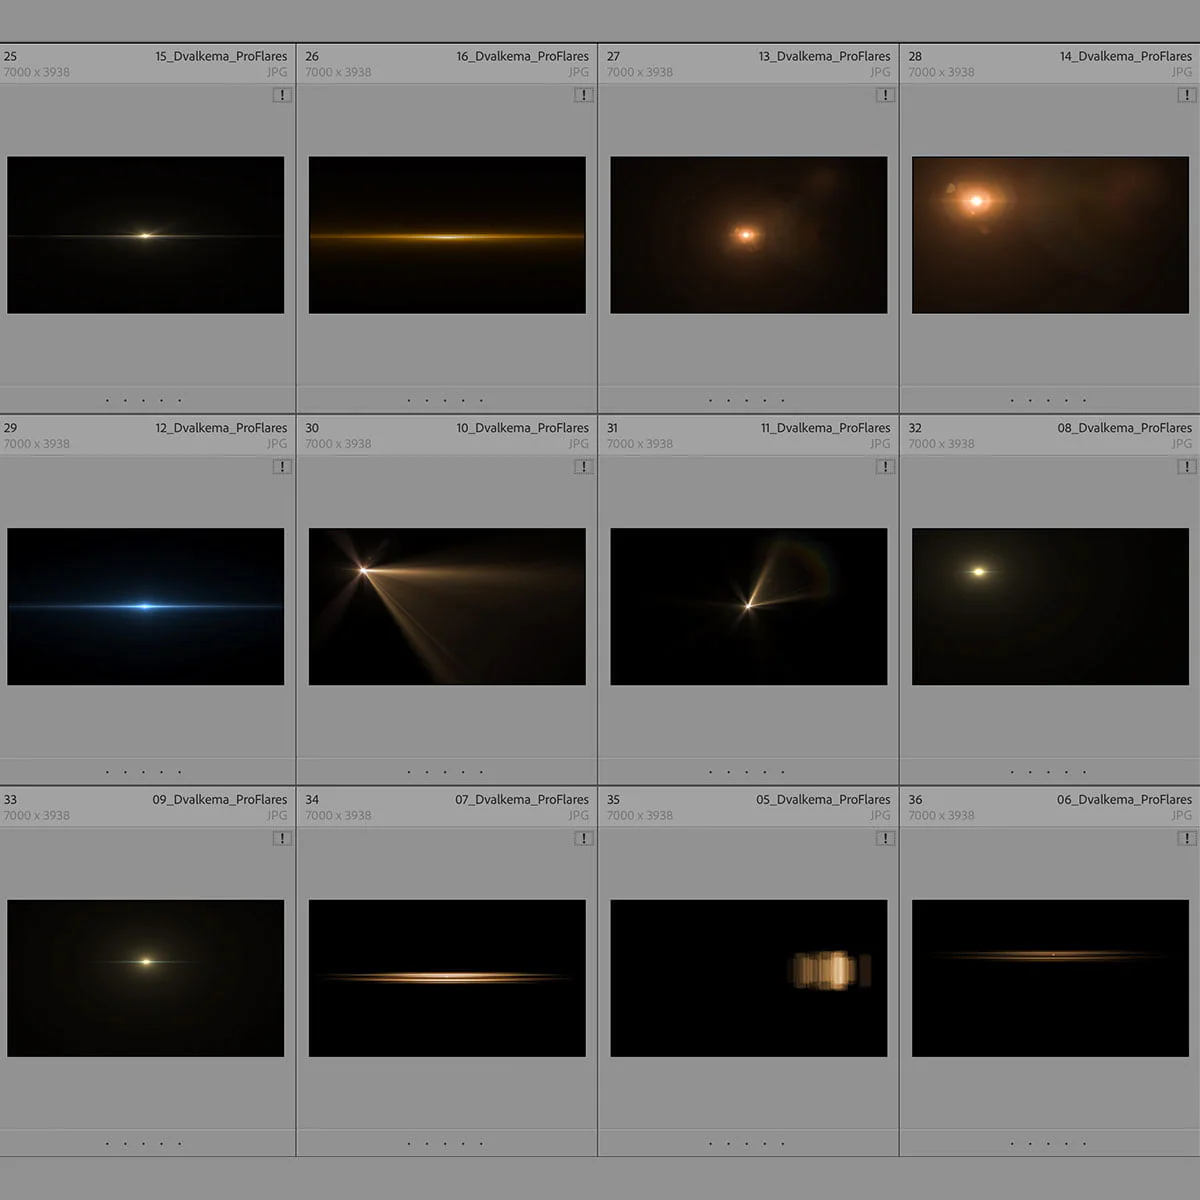Click the filename 05_Dvalkema_ProFlares
This screenshot has height=1200, width=1200.
click(x=823, y=800)
